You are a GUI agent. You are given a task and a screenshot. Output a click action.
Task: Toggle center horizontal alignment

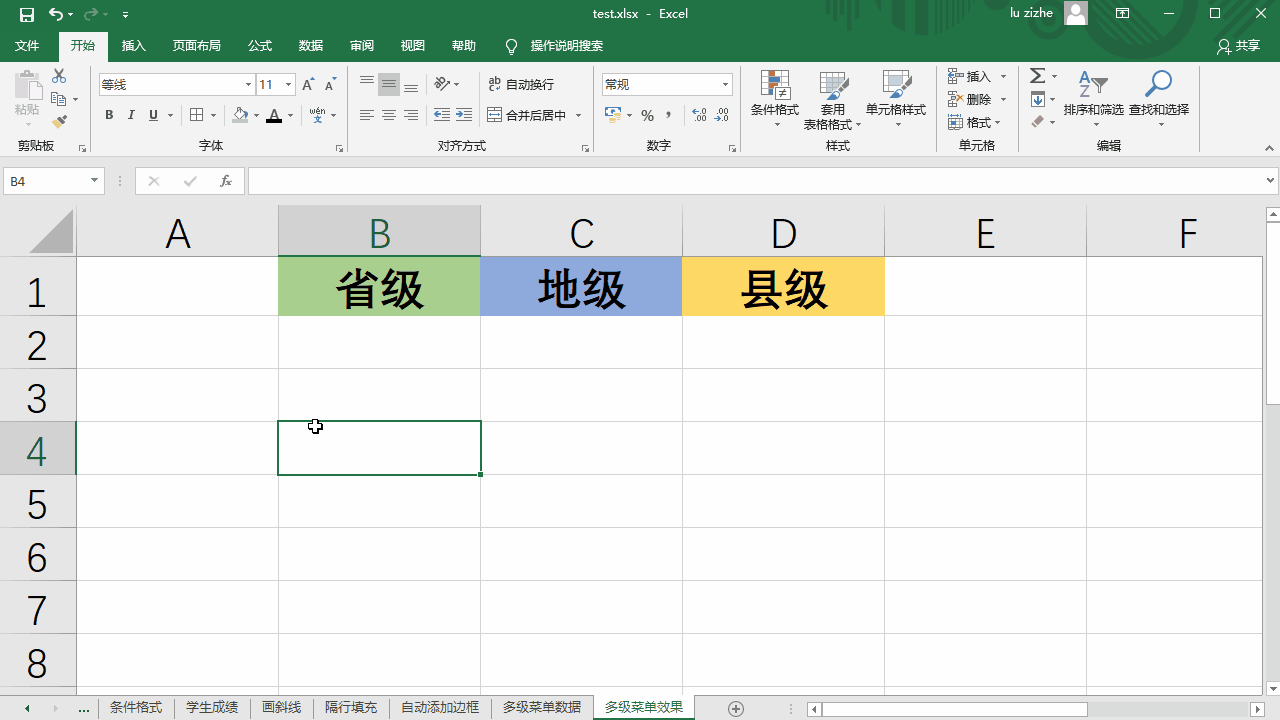389,115
